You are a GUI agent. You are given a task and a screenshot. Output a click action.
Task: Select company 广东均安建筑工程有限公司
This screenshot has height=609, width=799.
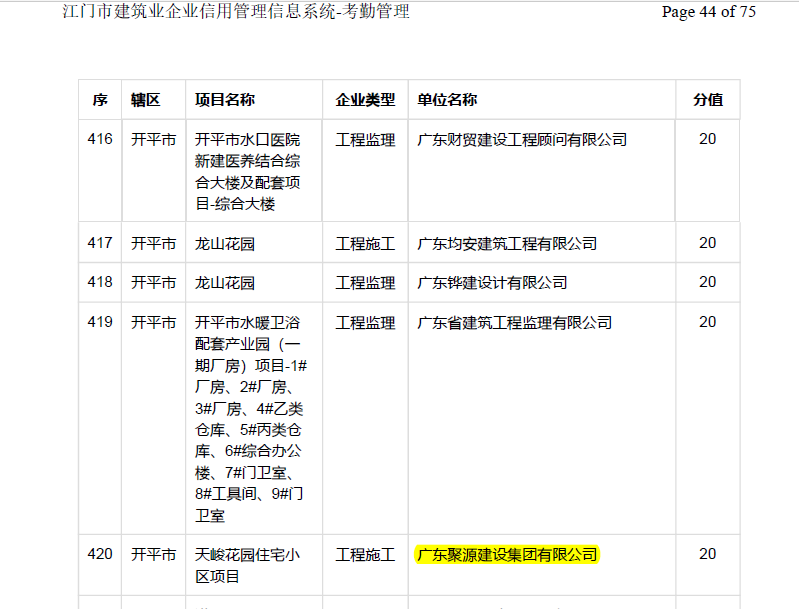click(507, 243)
